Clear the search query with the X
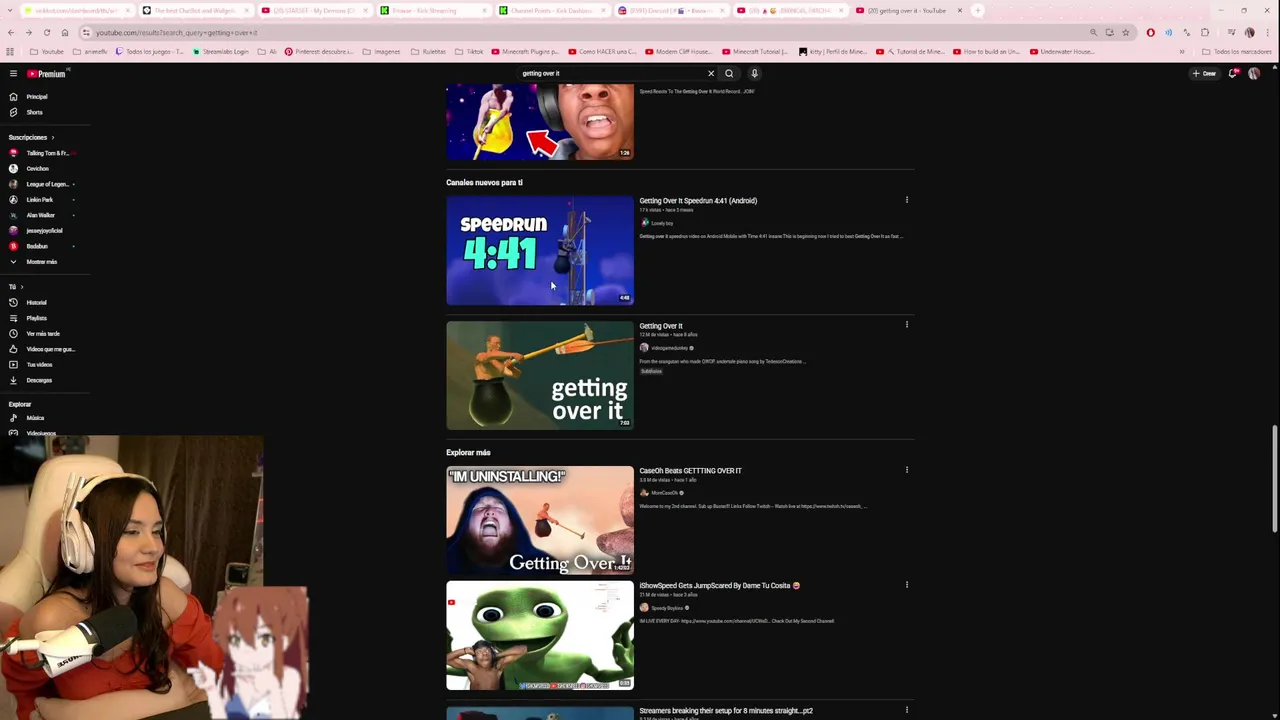1280x720 pixels. (711, 73)
